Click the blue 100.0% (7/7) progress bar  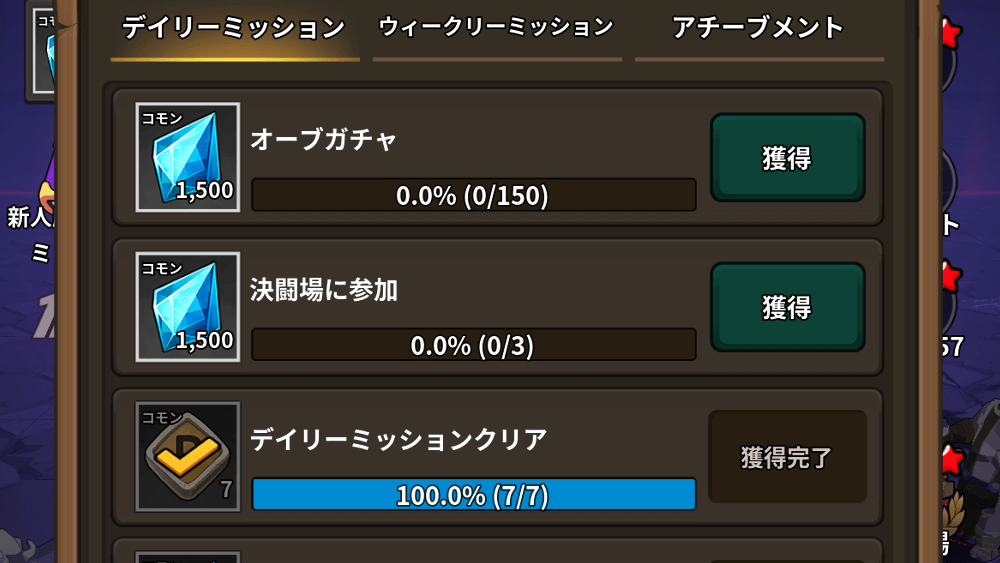click(473, 494)
